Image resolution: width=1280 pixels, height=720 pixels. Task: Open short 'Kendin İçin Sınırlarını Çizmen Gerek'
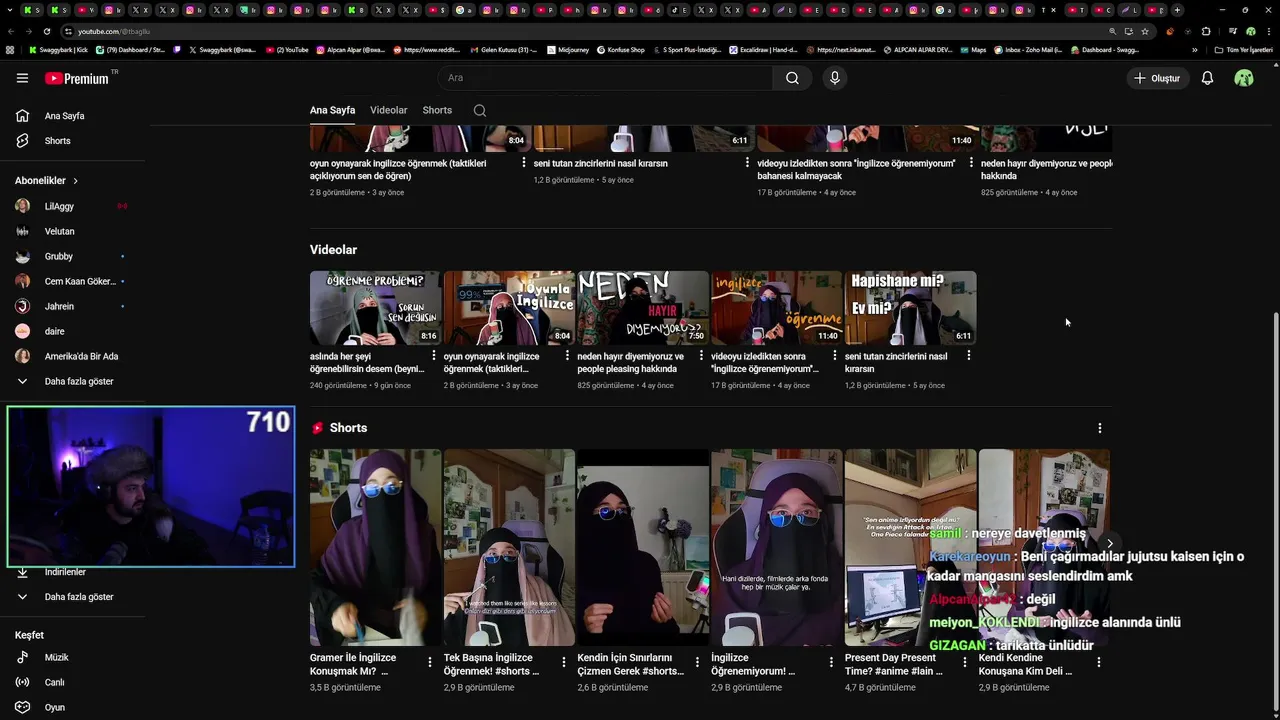coord(643,547)
